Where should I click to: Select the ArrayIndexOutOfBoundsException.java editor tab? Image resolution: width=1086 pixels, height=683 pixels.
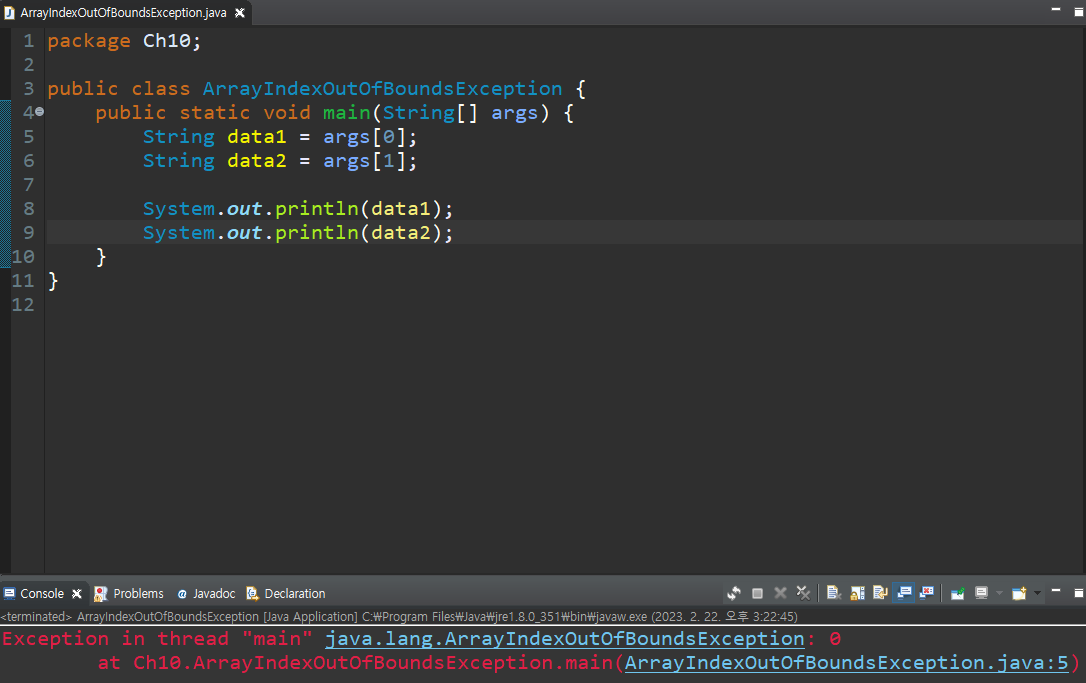coord(123,12)
